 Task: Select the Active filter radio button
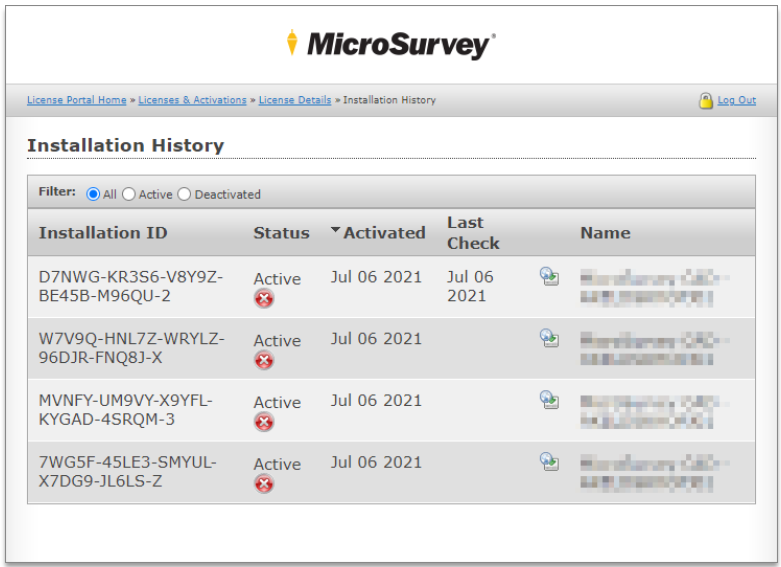click(x=129, y=194)
